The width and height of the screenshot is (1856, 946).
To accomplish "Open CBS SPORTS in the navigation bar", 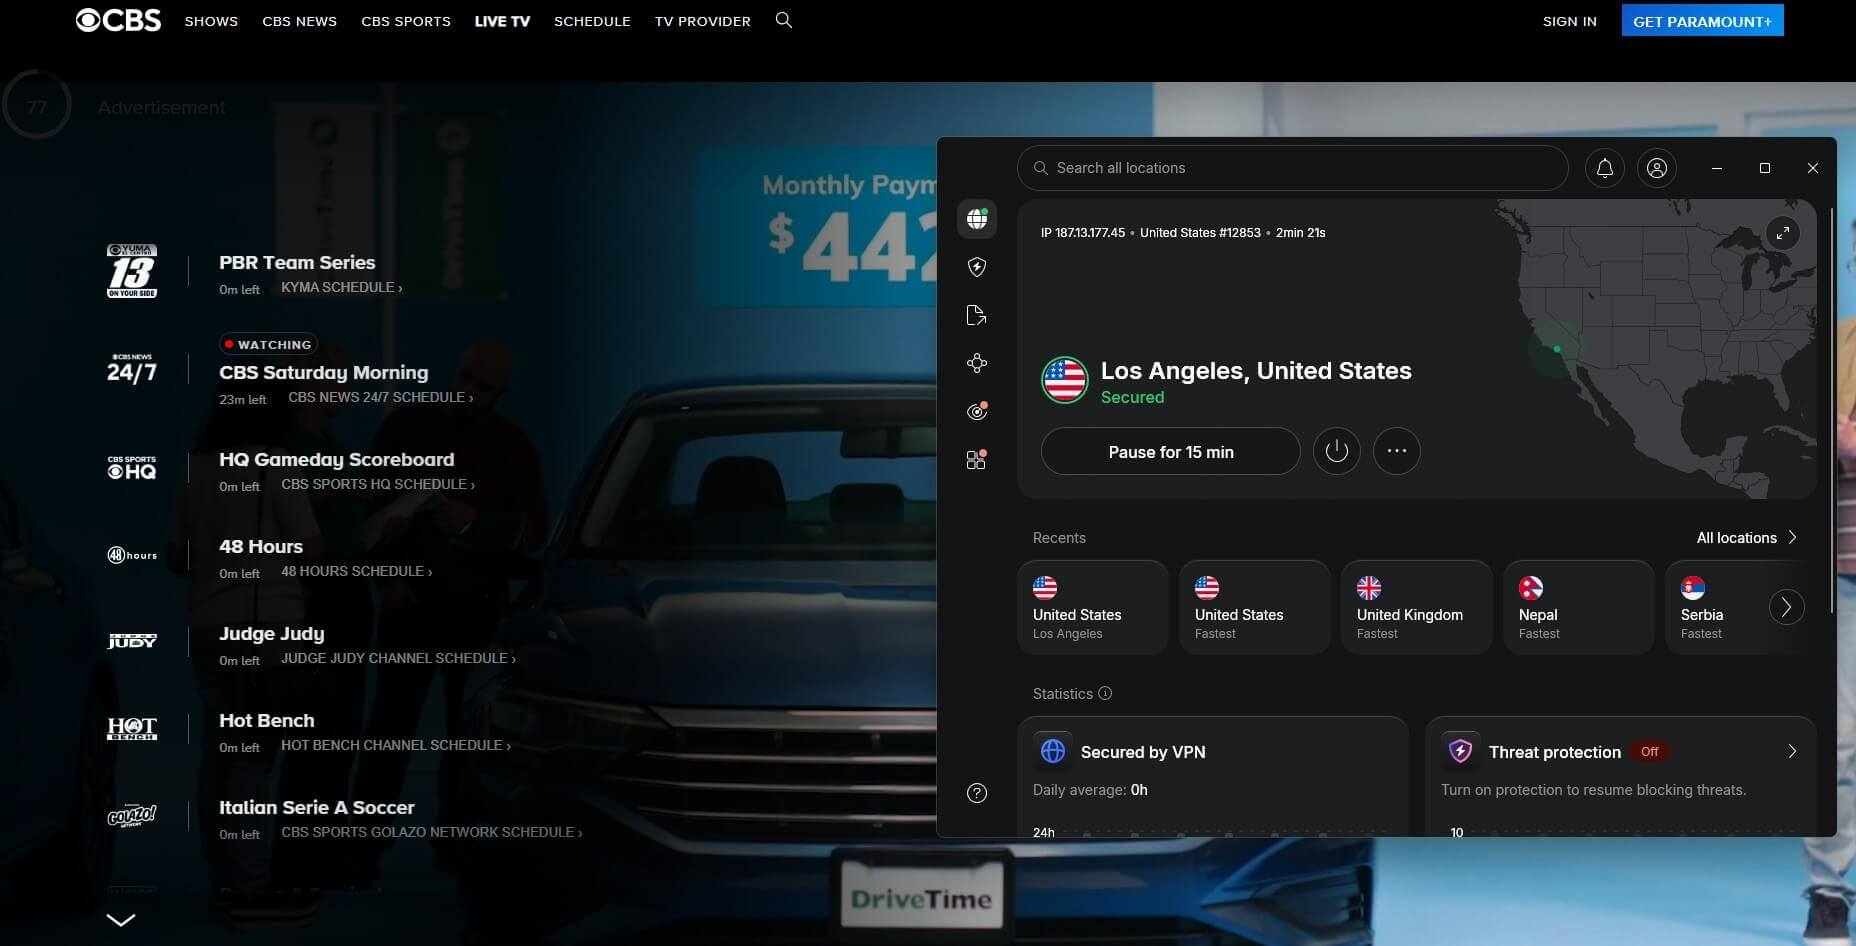I will (406, 21).
